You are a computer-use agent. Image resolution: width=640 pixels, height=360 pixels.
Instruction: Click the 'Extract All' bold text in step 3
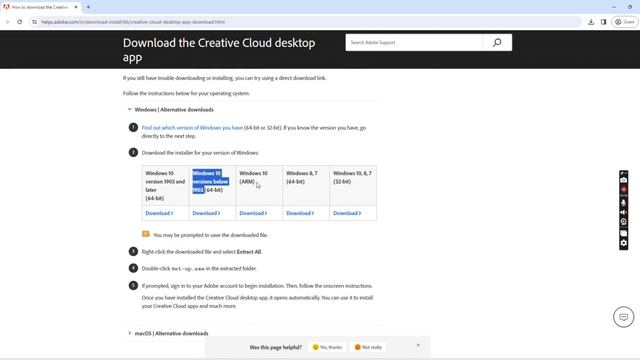[249, 252]
